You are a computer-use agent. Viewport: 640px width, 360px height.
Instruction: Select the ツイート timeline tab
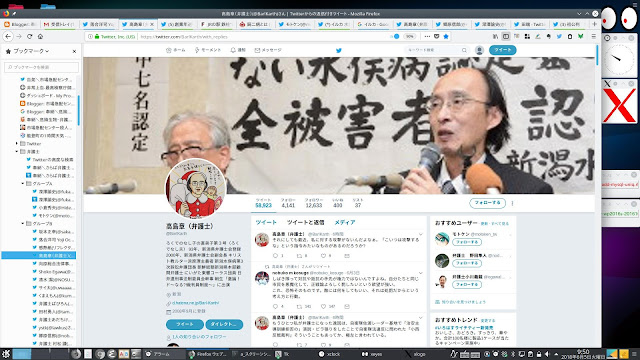(x=266, y=222)
